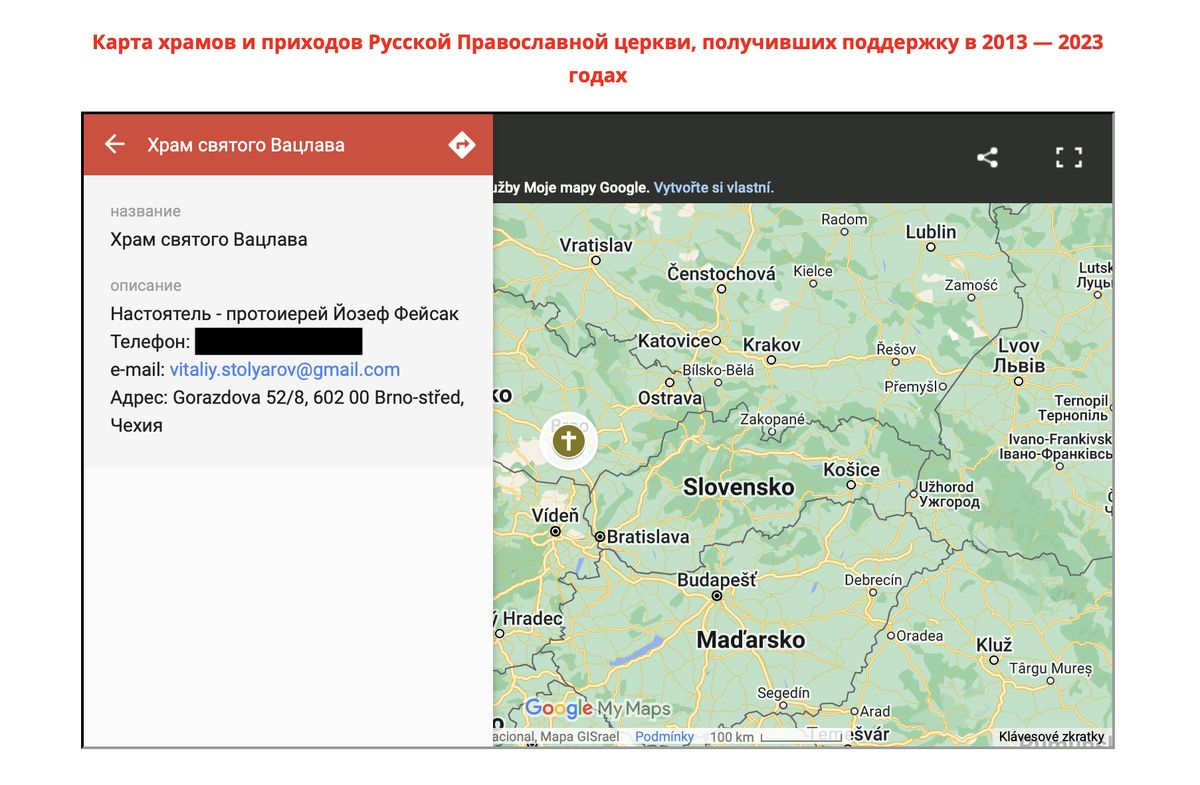Click the back arrow in the panel header
This screenshot has height=785, width=1200.
pyautogui.click(x=115, y=144)
